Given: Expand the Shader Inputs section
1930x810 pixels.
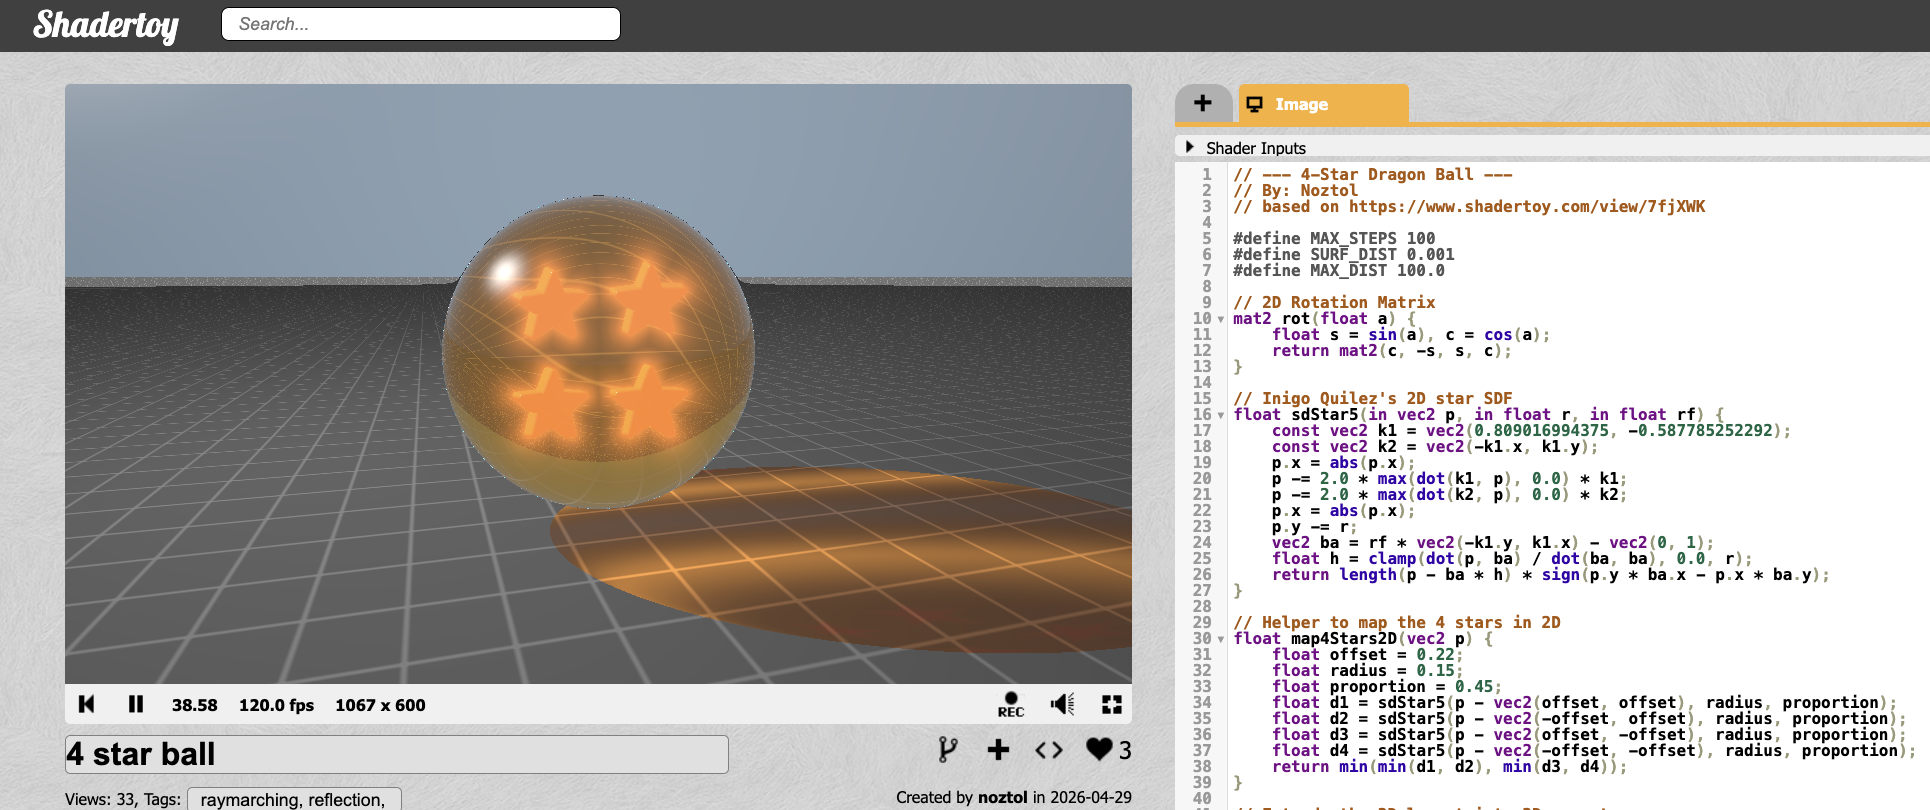Looking at the screenshot, I should [1190, 147].
